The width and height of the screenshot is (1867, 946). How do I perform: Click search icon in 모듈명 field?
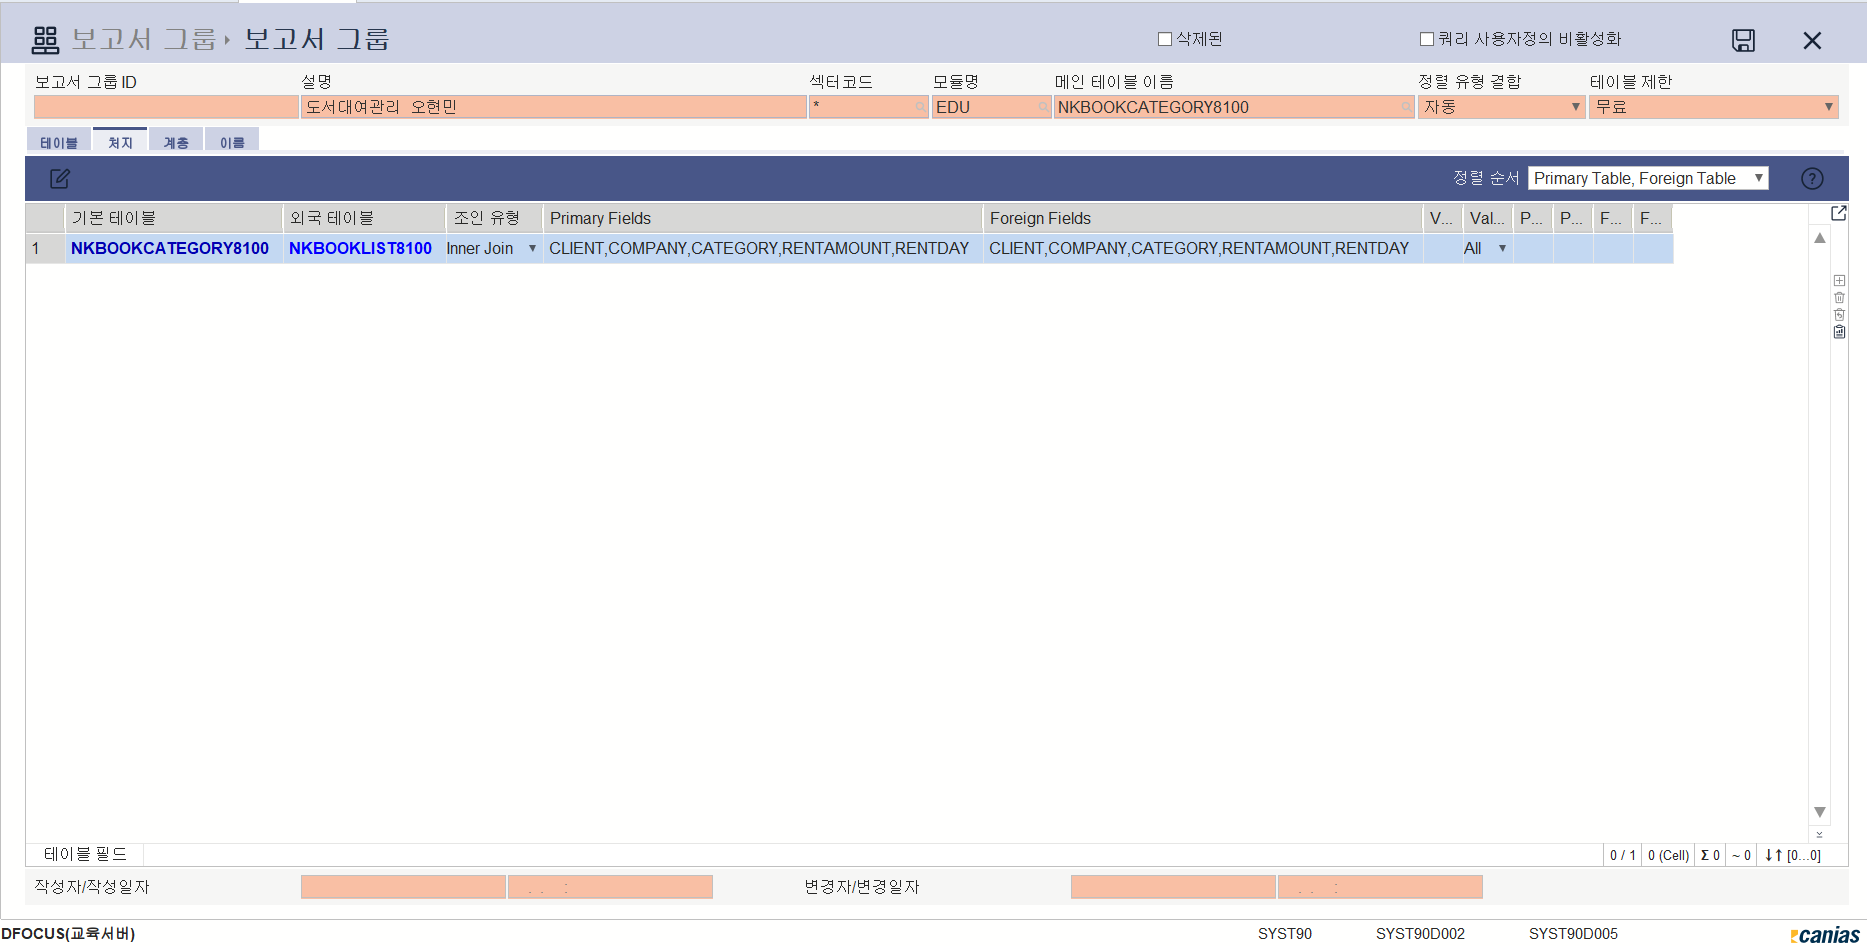1043,107
